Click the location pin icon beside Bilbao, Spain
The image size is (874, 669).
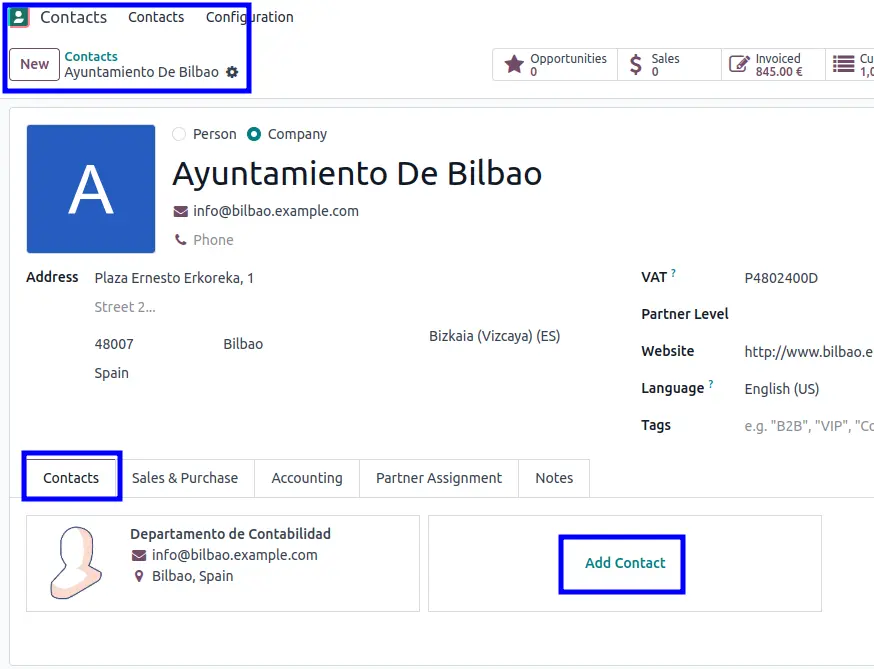[139, 576]
